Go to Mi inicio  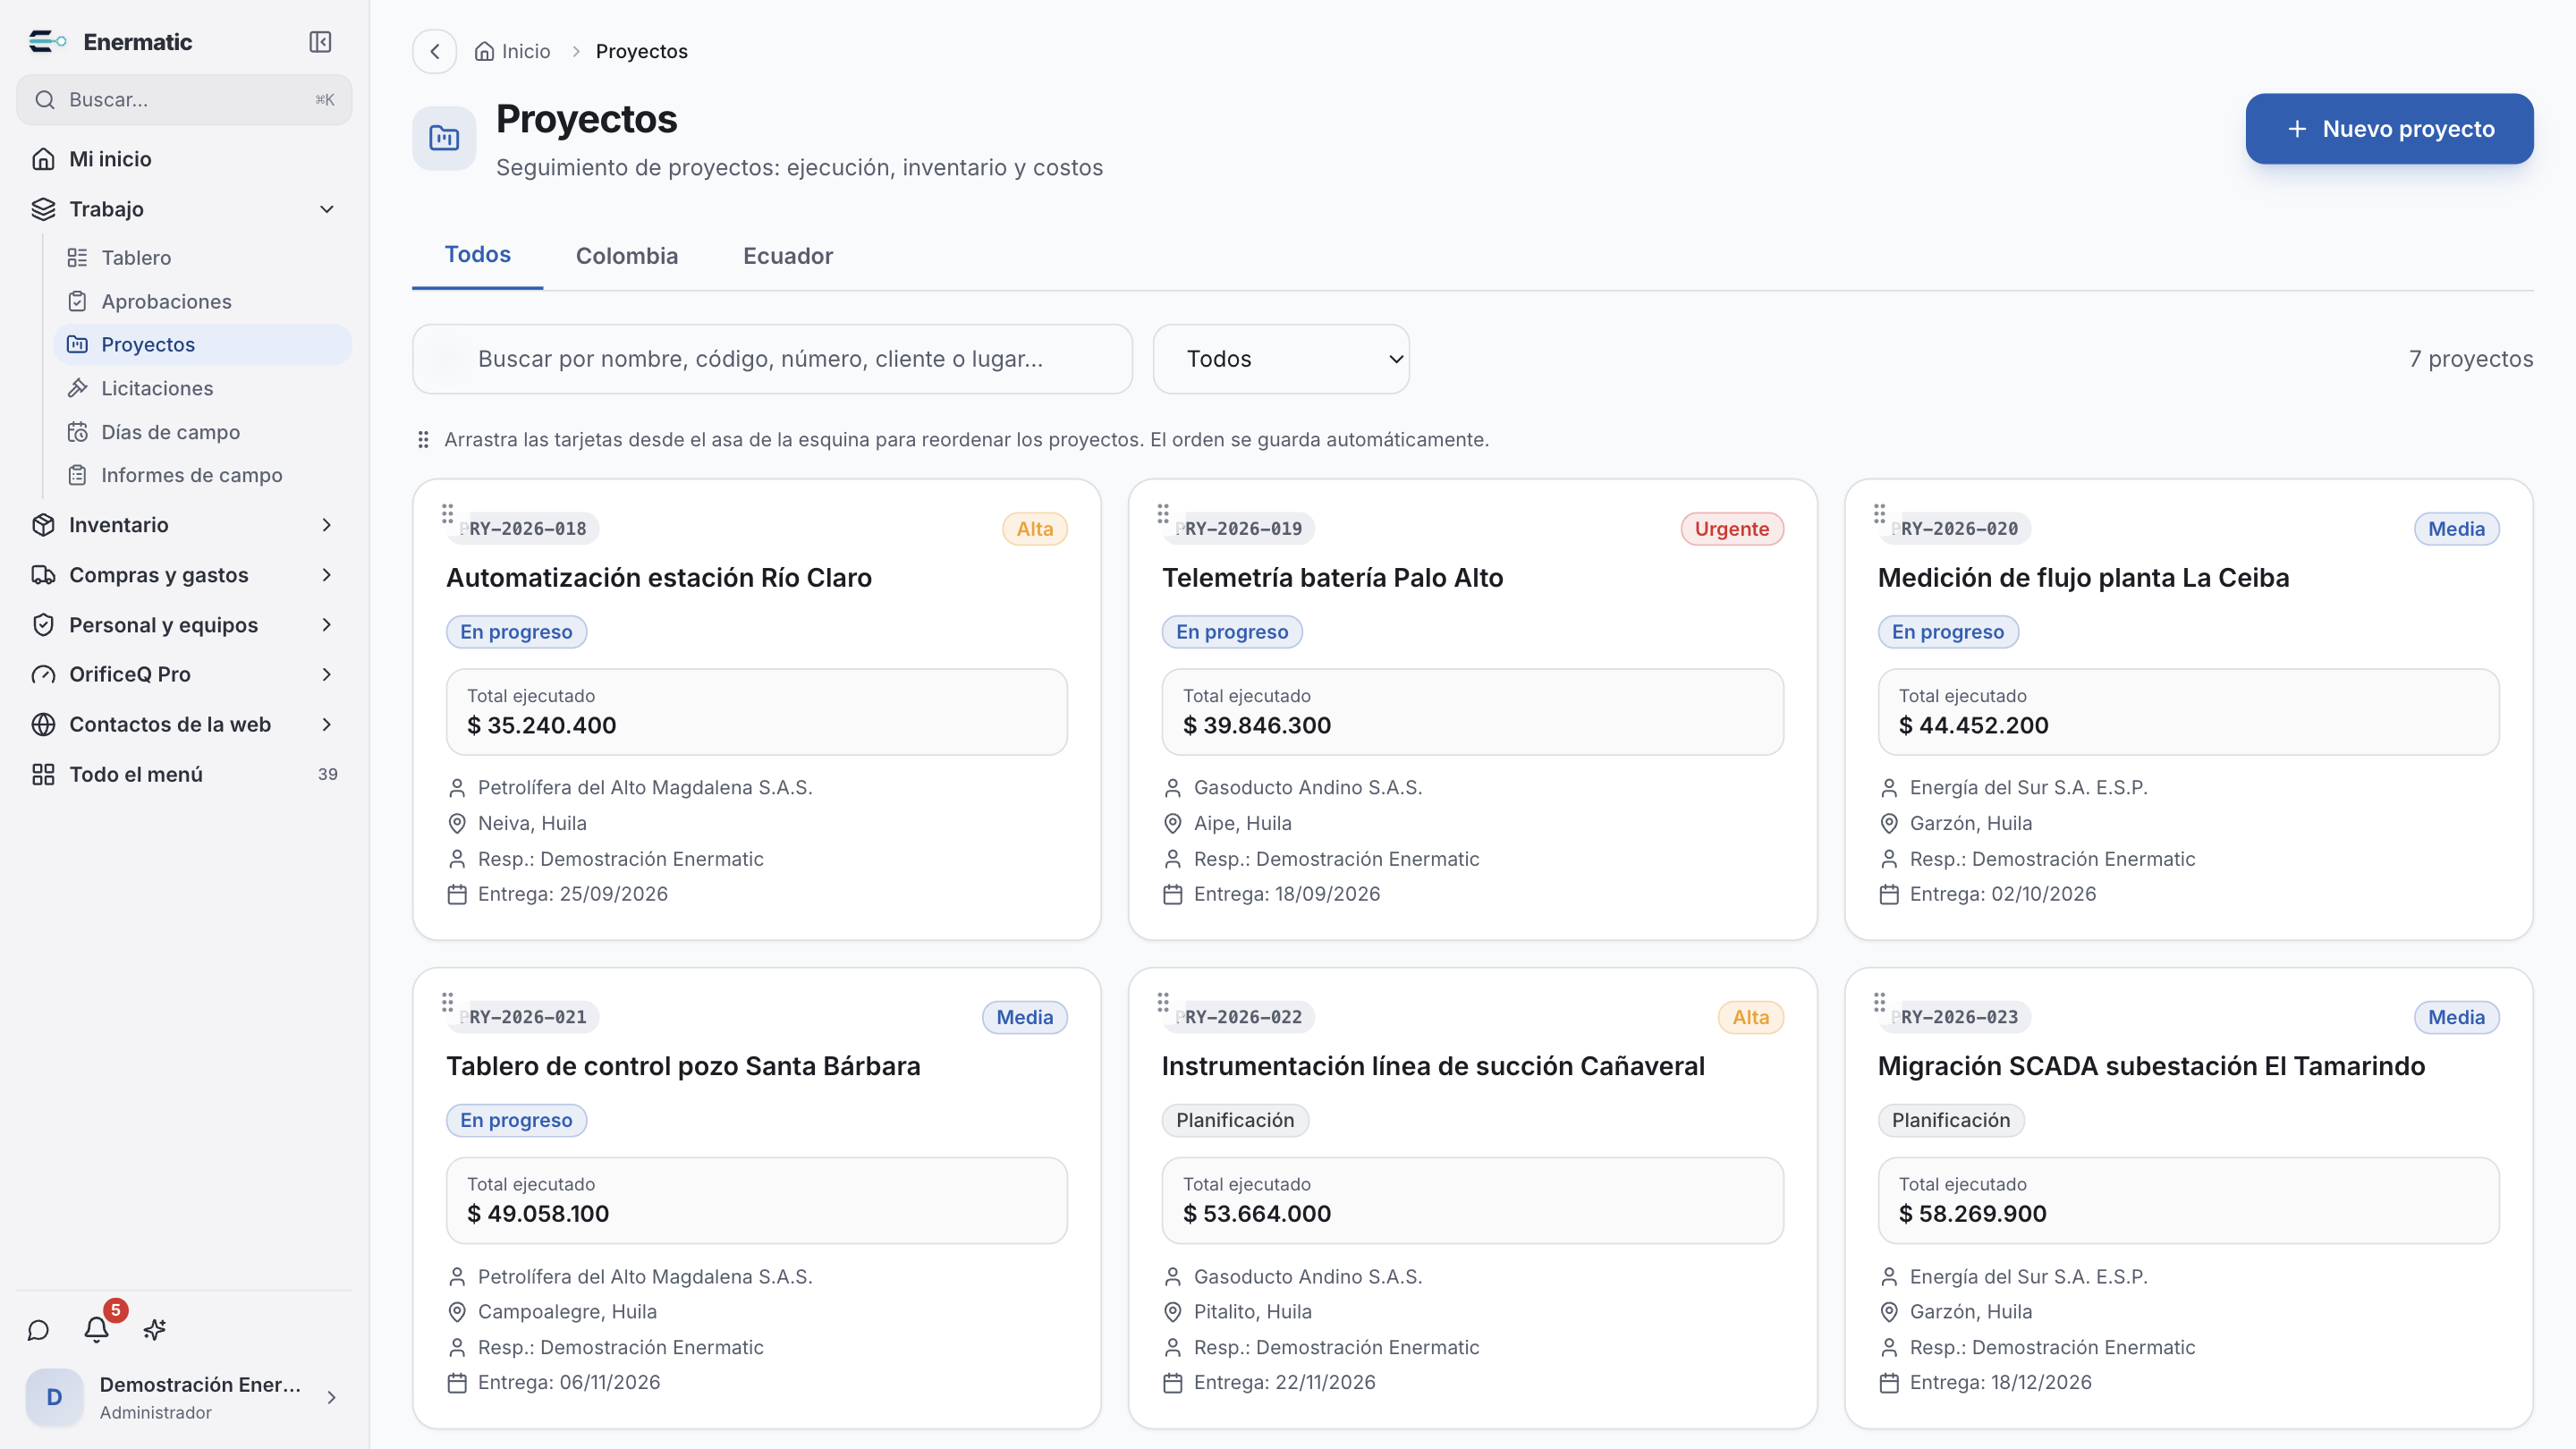pyautogui.click(x=184, y=159)
